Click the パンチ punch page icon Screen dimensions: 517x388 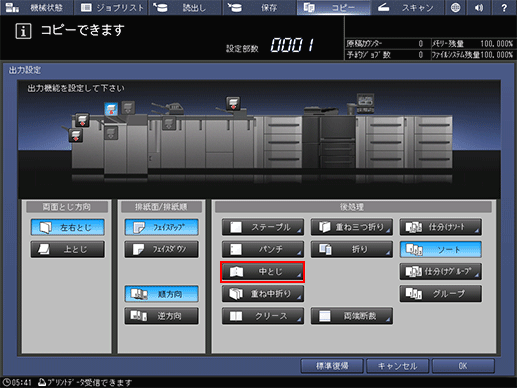(x=236, y=249)
